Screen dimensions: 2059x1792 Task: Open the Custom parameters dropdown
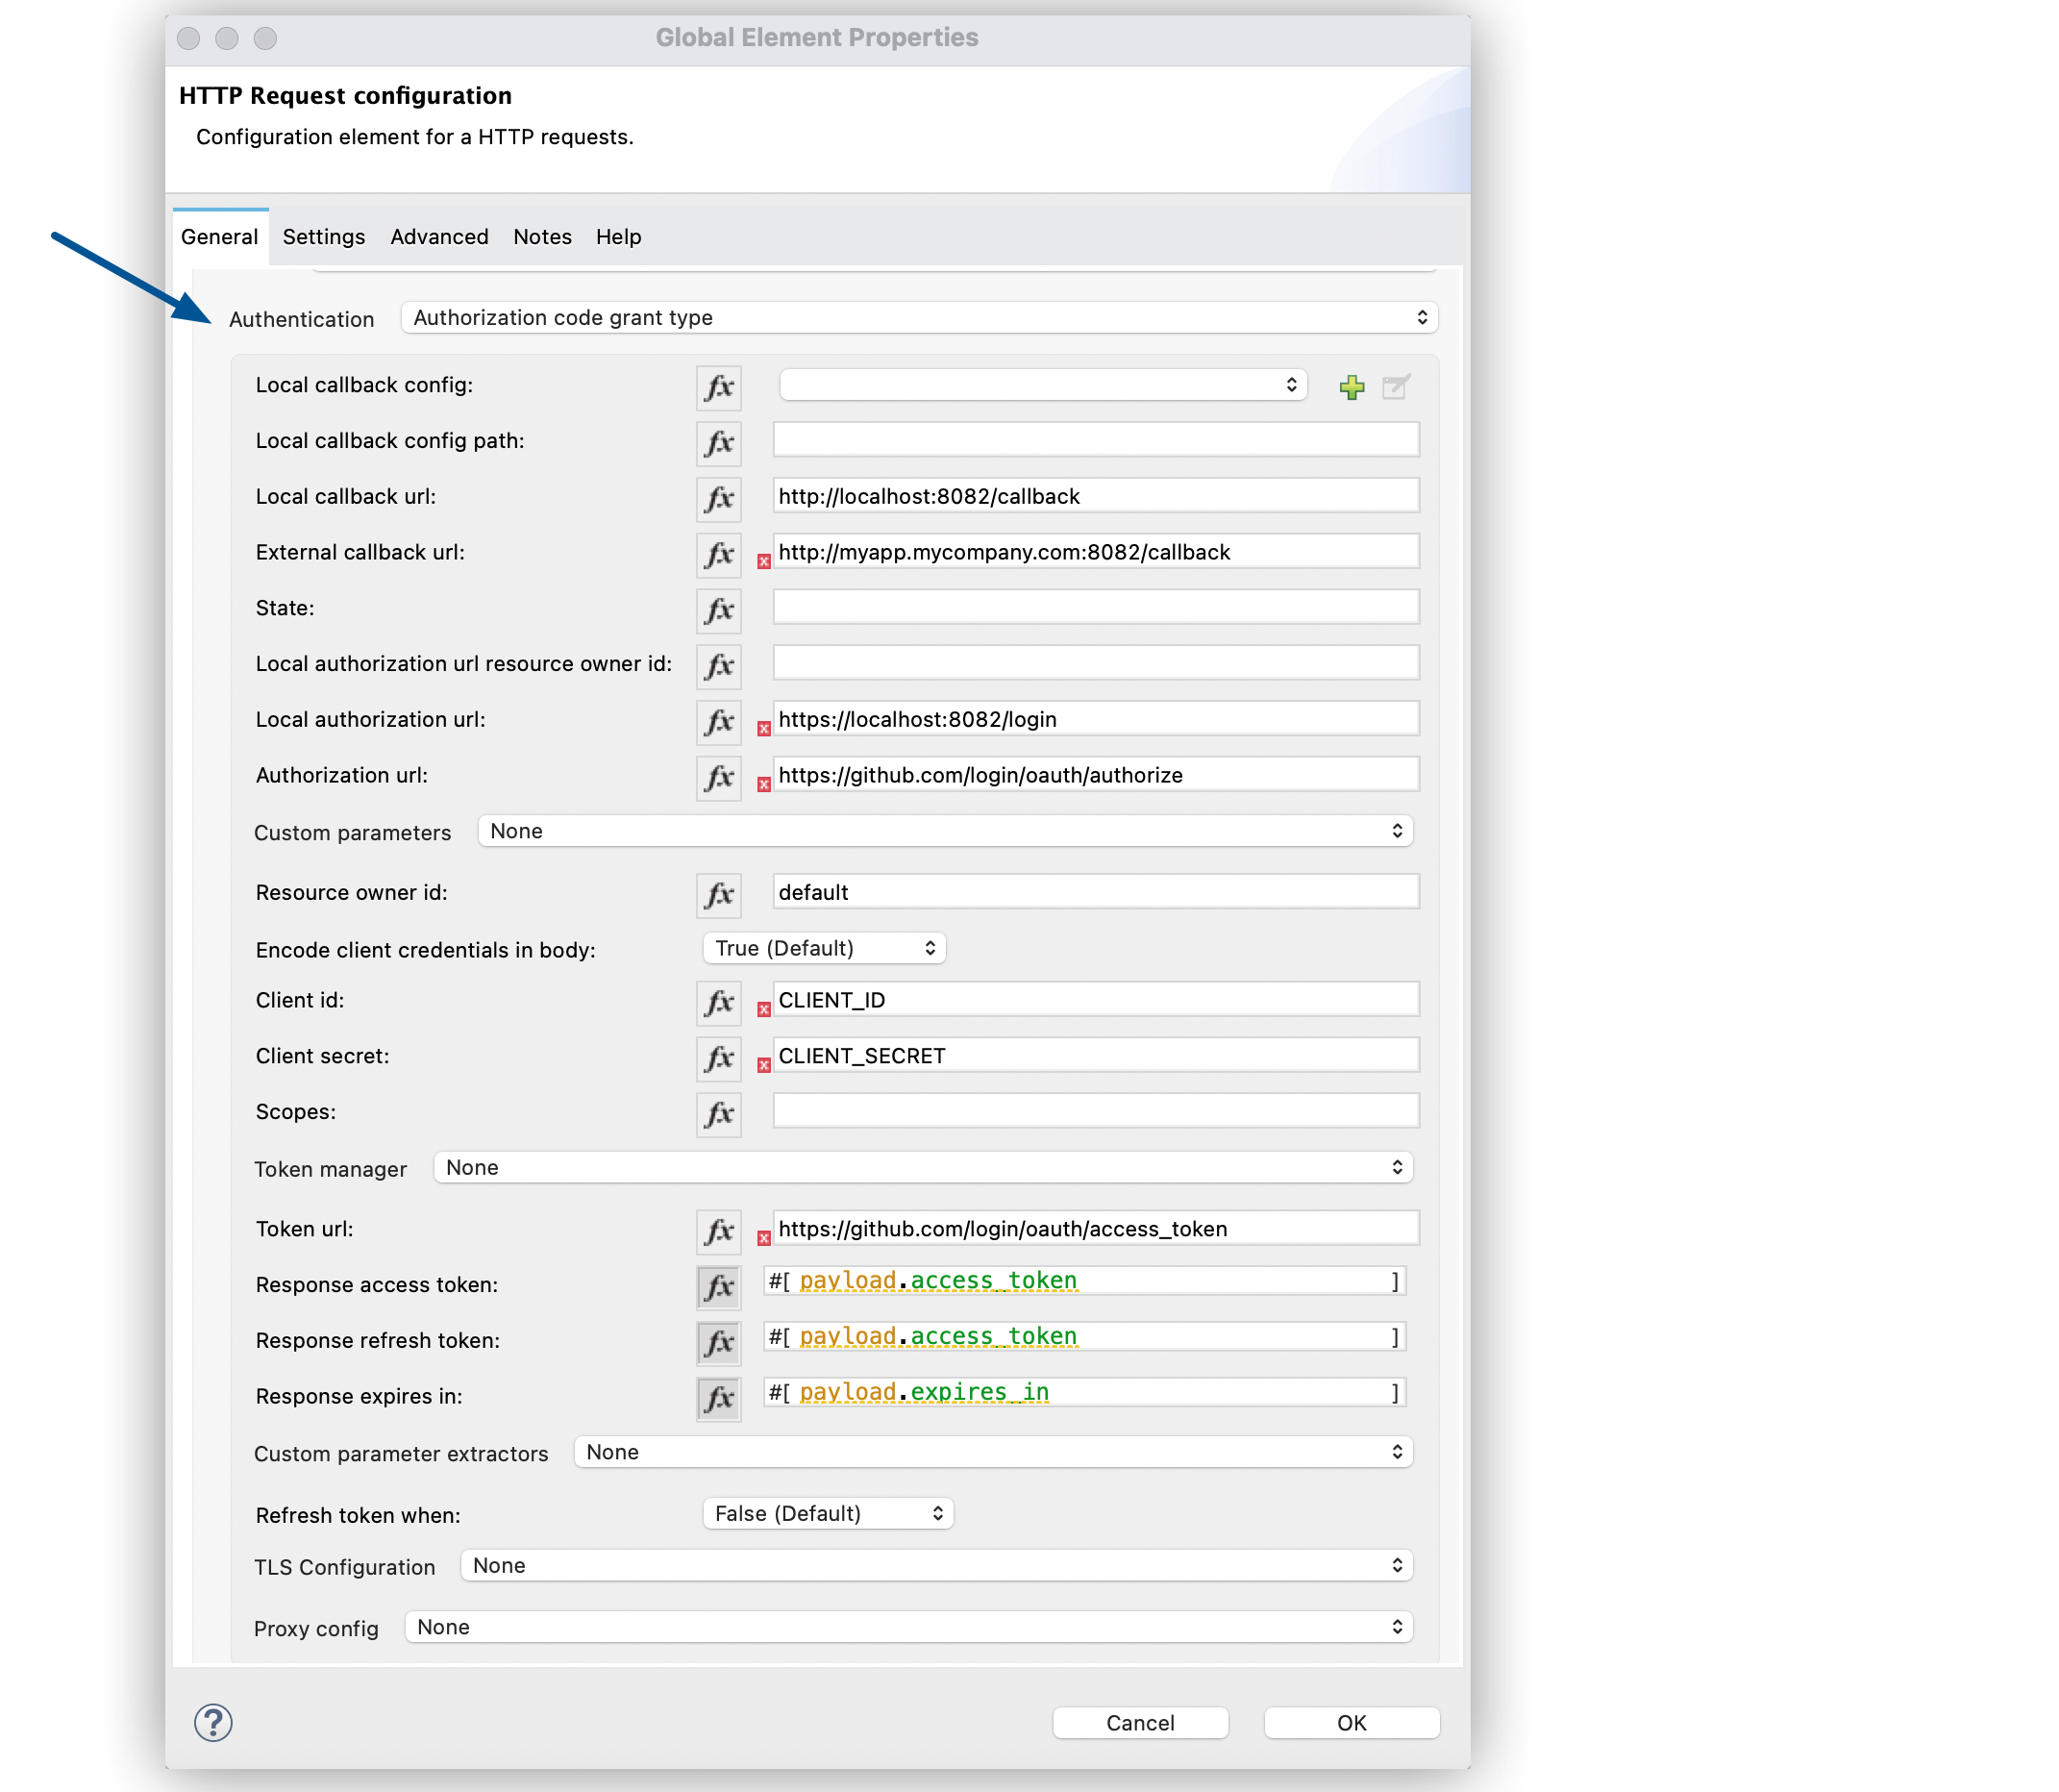(x=945, y=830)
